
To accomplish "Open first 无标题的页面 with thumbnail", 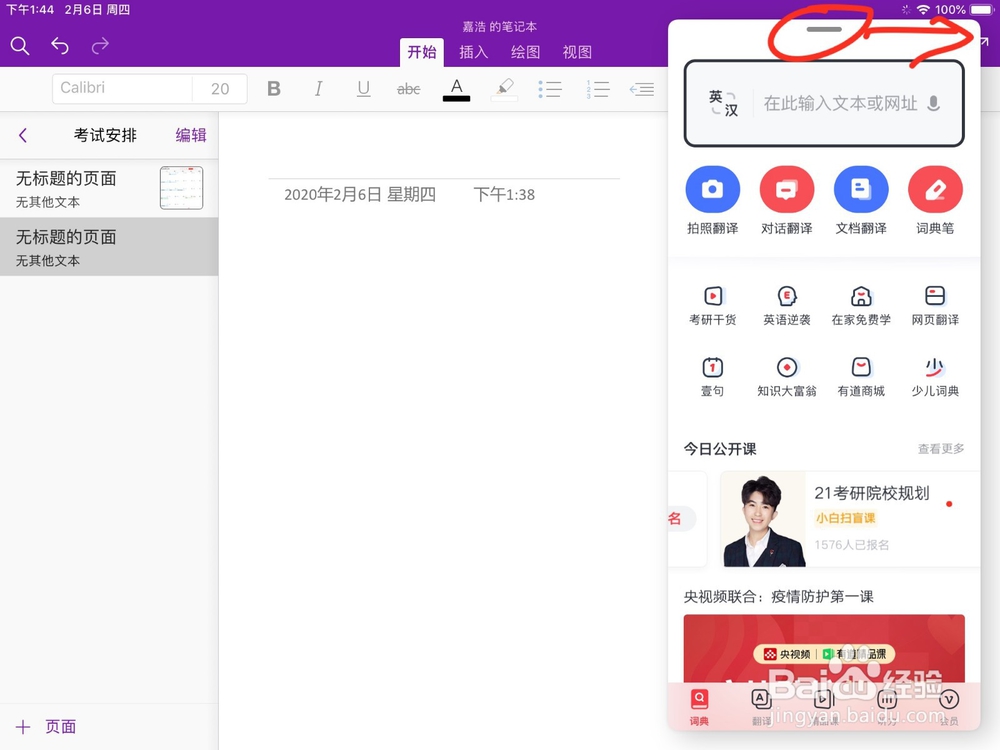I will 109,188.
